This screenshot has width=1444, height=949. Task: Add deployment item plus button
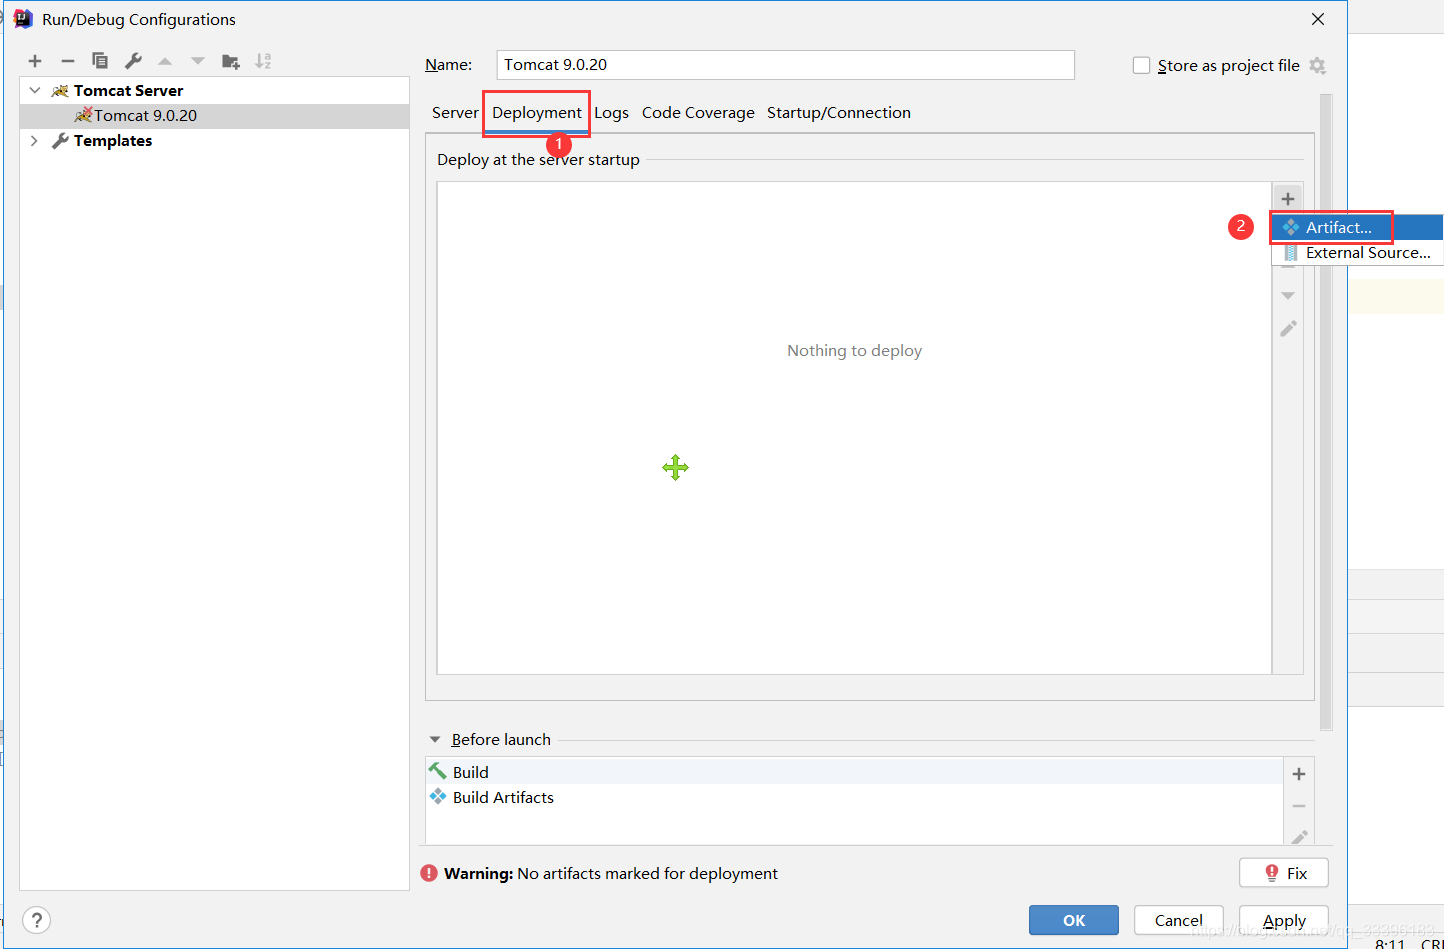point(1288,198)
